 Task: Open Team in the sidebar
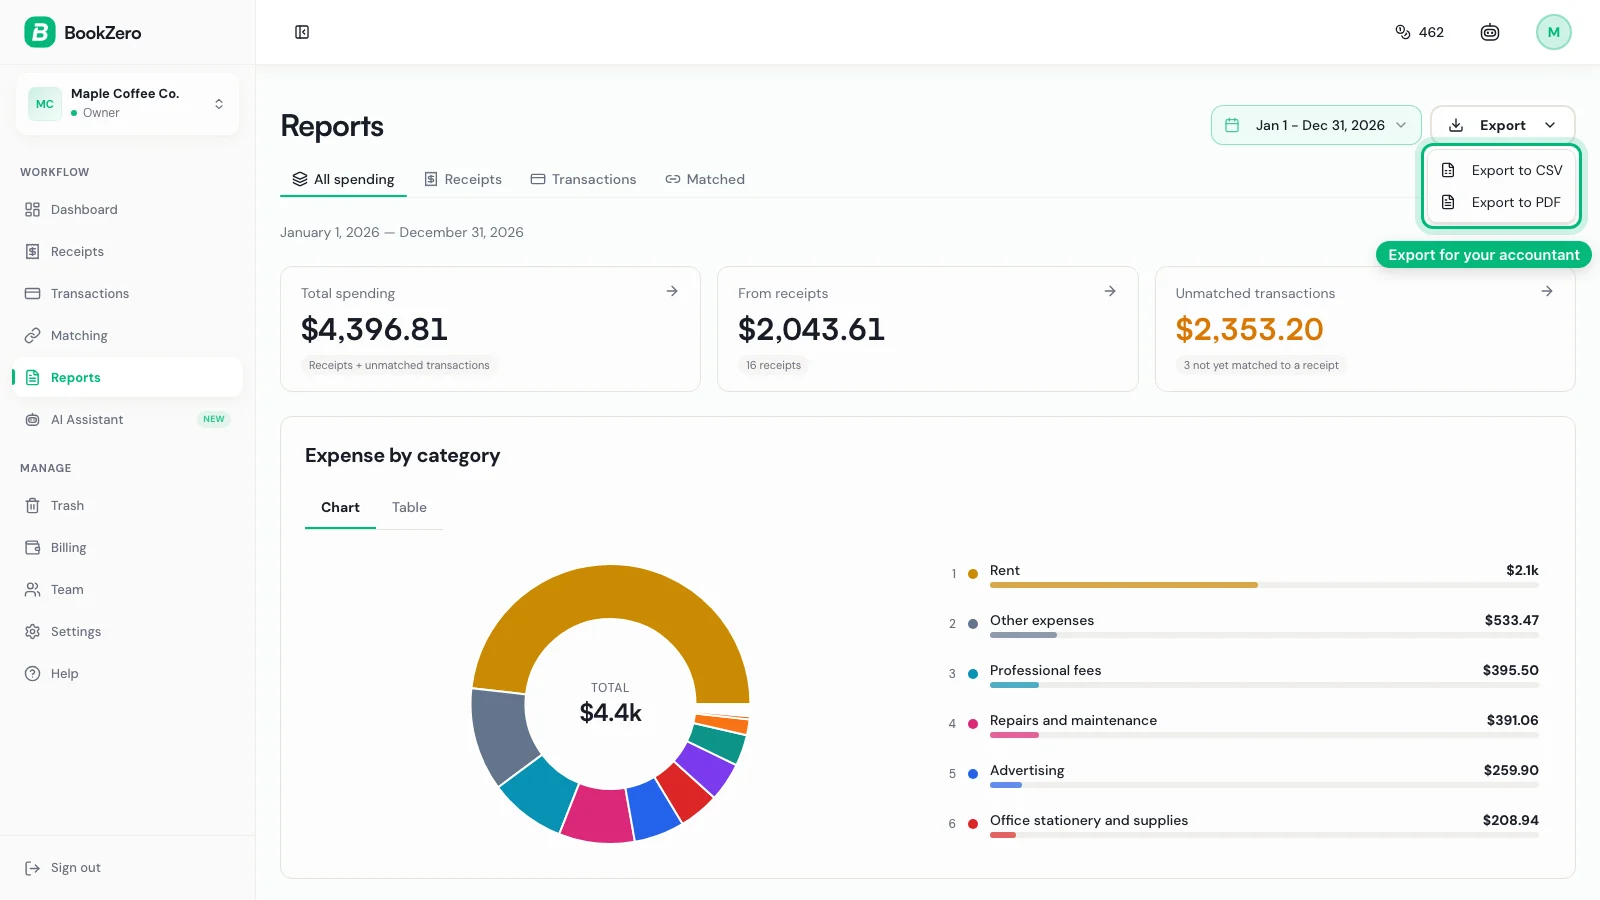pos(127,590)
